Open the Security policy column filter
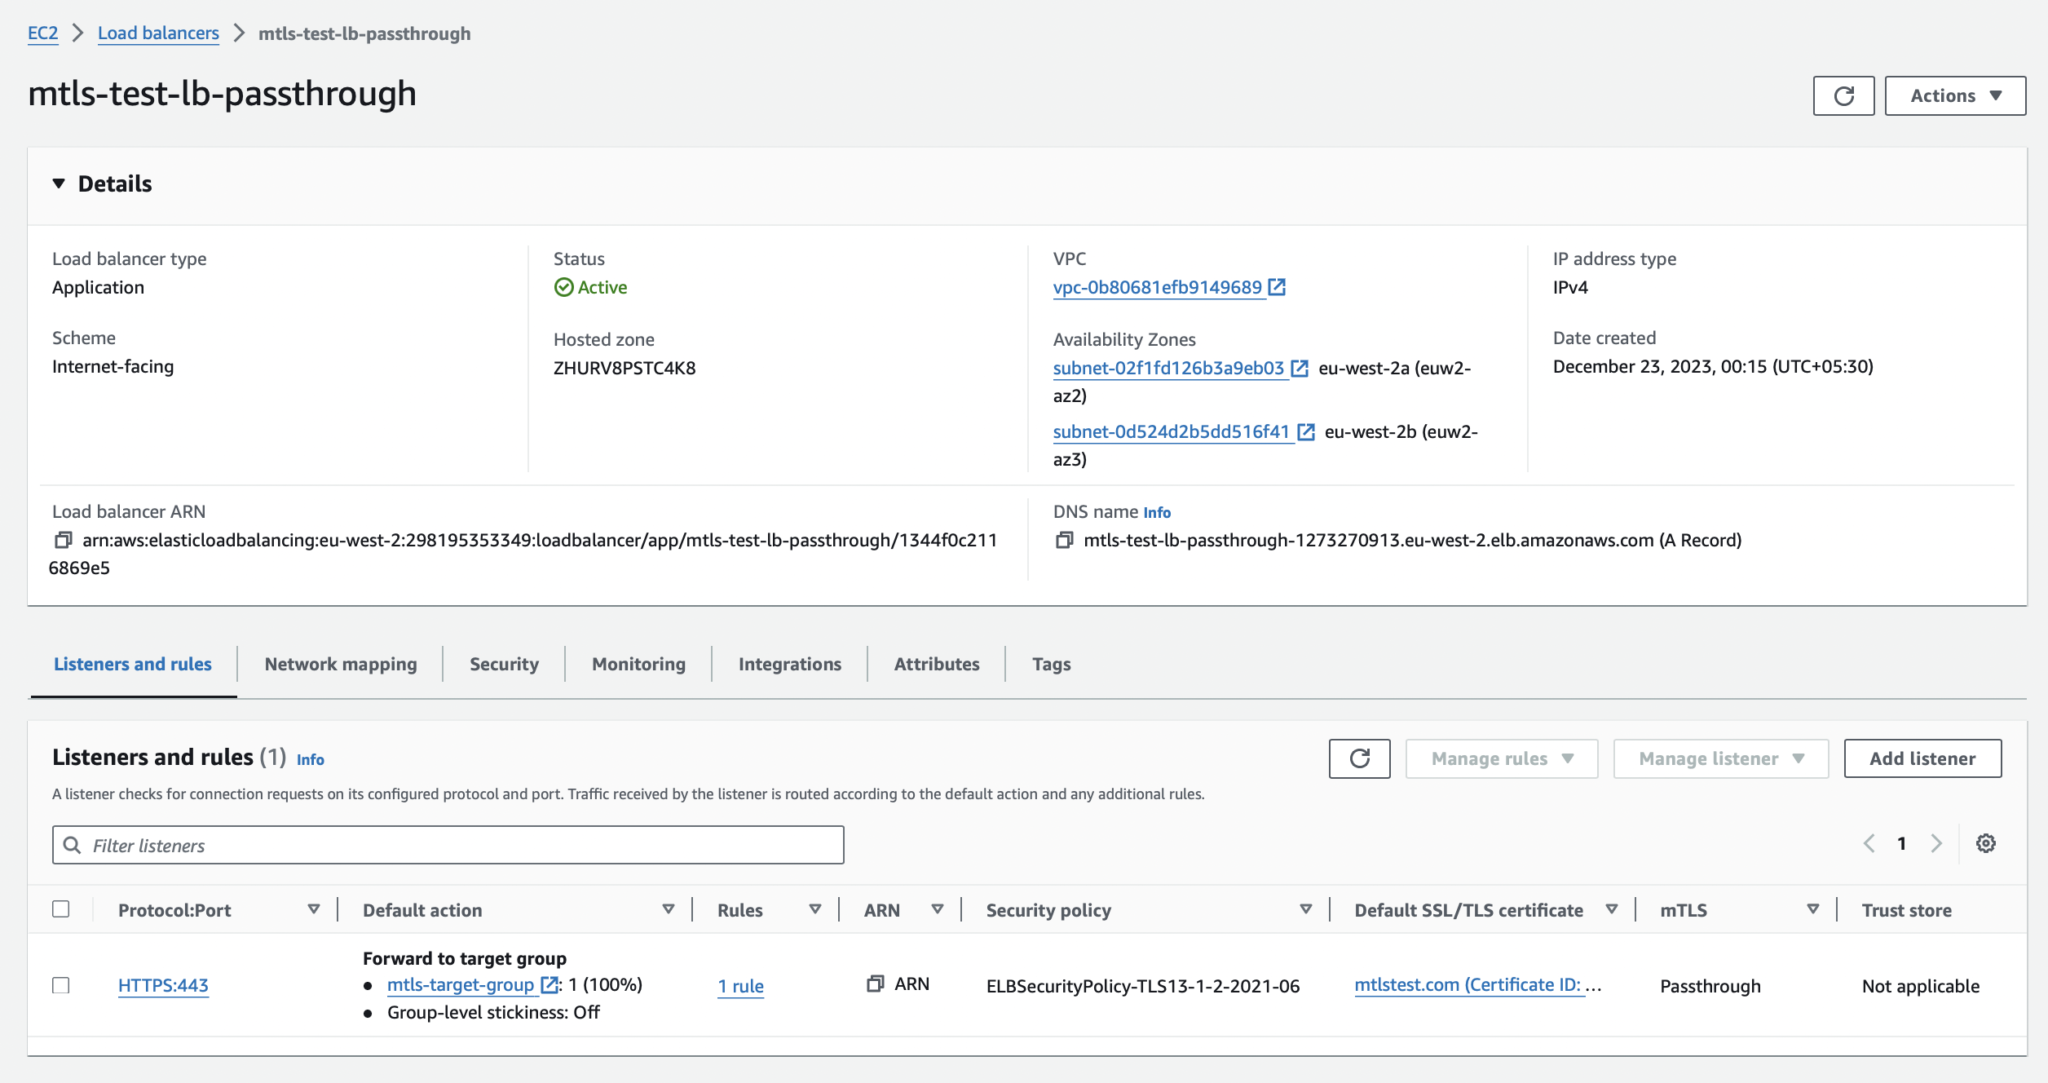The height and width of the screenshot is (1083, 2048). point(1305,909)
